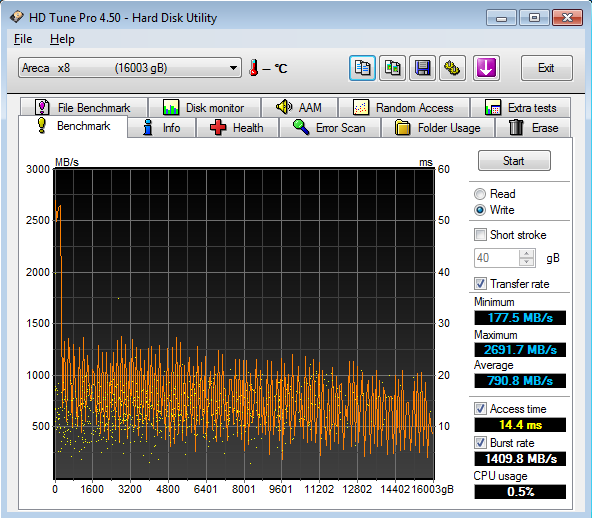Click the purple download arrow icon

(486, 68)
